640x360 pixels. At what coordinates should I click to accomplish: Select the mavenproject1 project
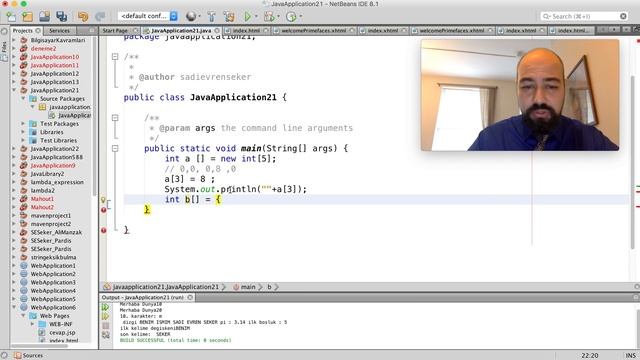51,216
